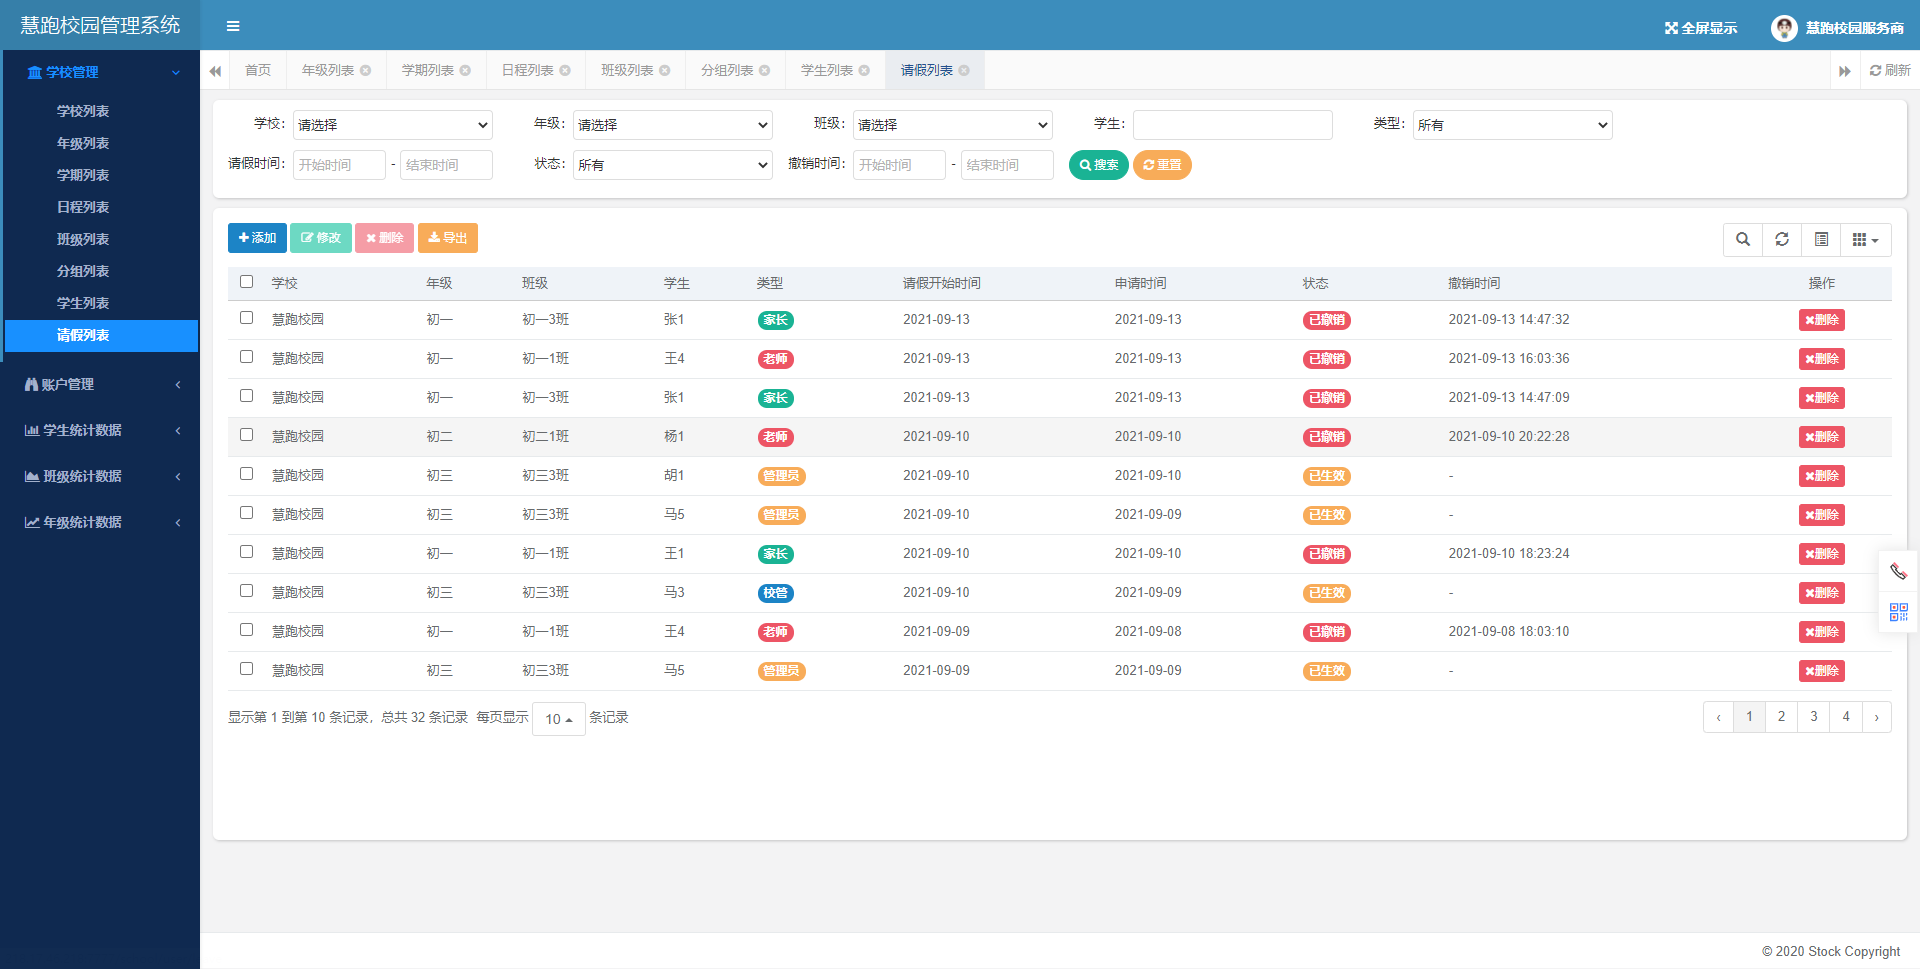Click the floating phone contact icon
Image resolution: width=1920 pixels, height=969 pixels.
[x=1898, y=572]
